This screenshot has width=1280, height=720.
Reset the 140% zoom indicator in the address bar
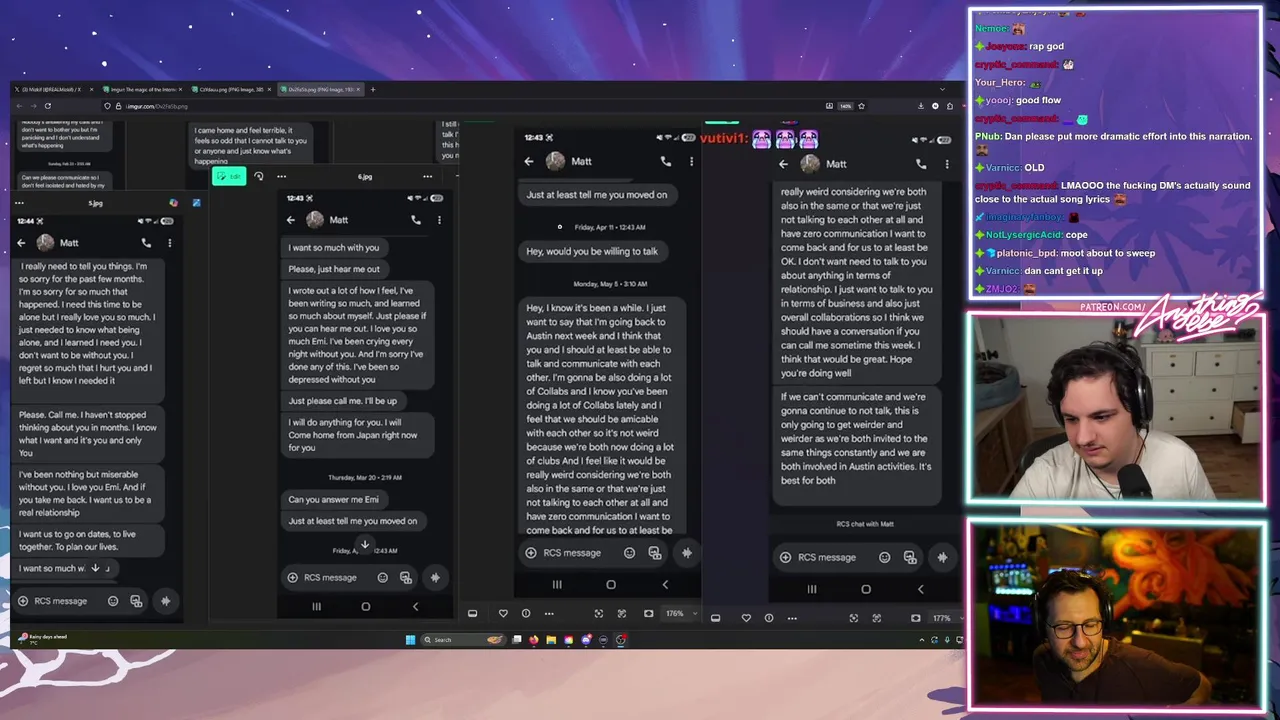(x=845, y=106)
